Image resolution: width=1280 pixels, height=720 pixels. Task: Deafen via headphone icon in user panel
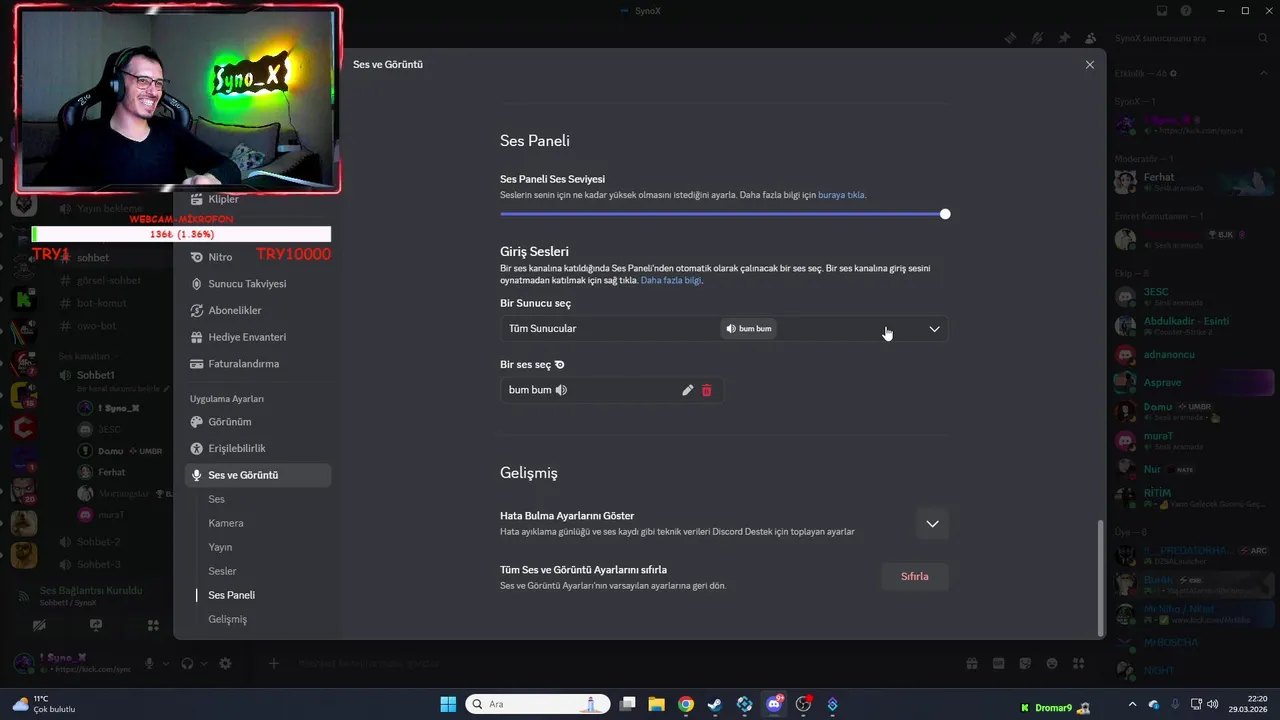click(187, 664)
